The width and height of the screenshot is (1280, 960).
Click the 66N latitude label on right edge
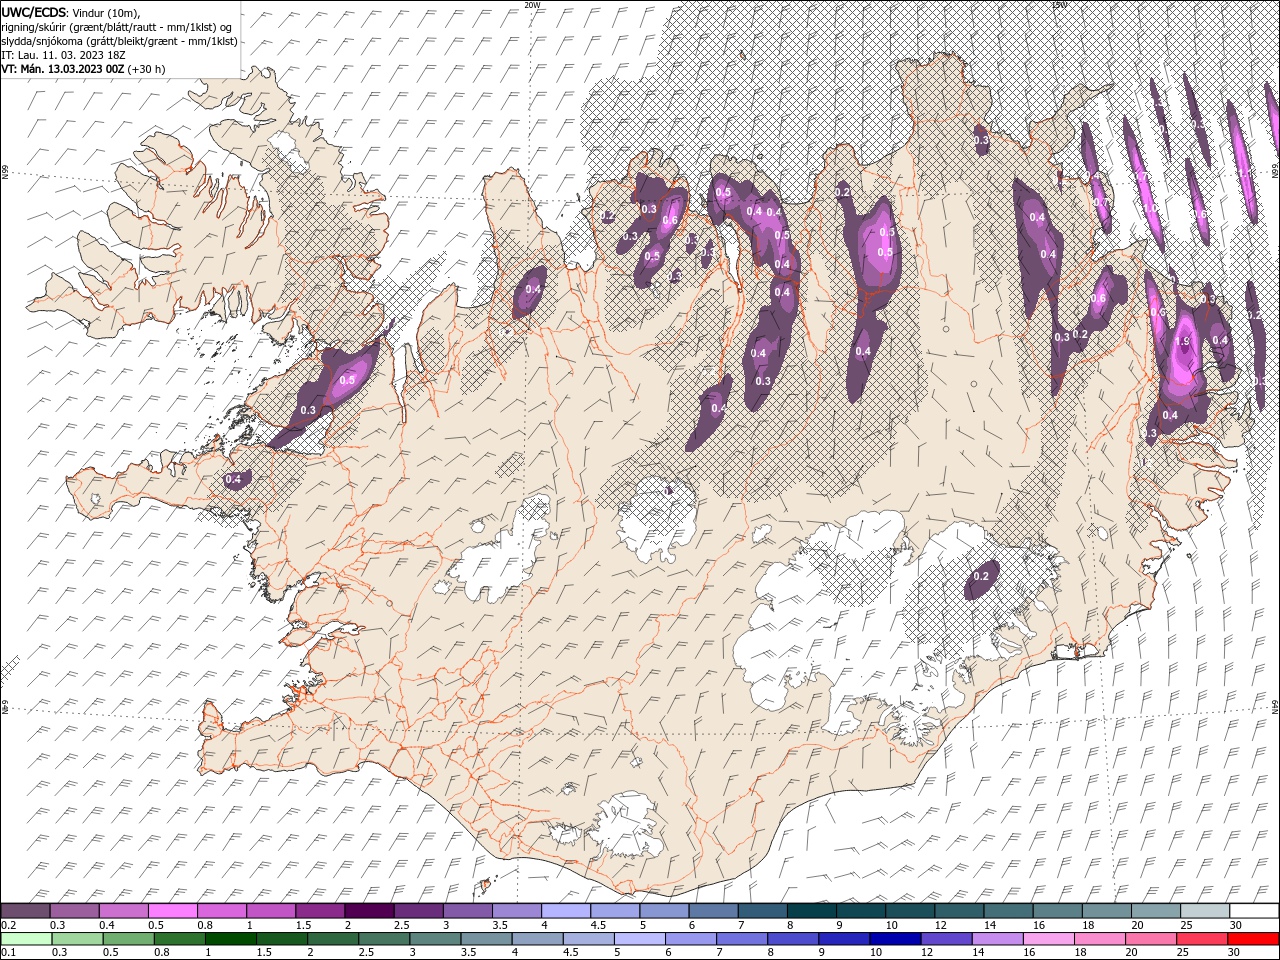pos(1275,172)
